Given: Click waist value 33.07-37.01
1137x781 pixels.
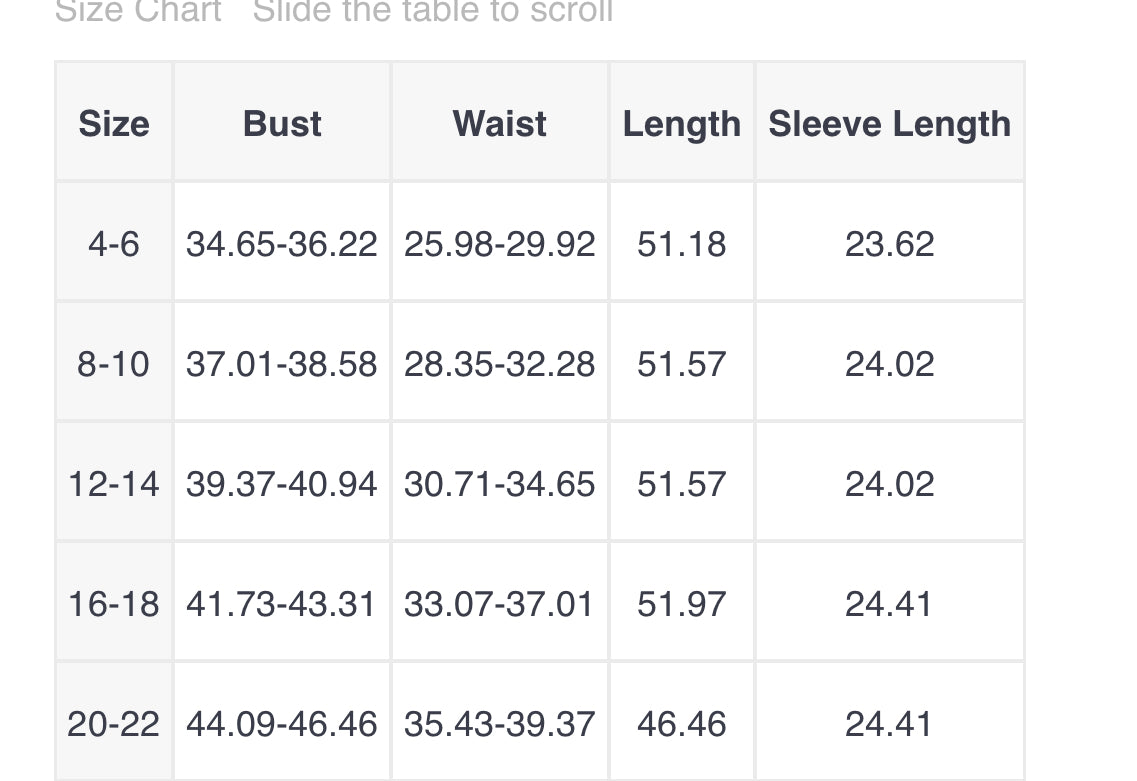Looking at the screenshot, I should coord(499,604).
